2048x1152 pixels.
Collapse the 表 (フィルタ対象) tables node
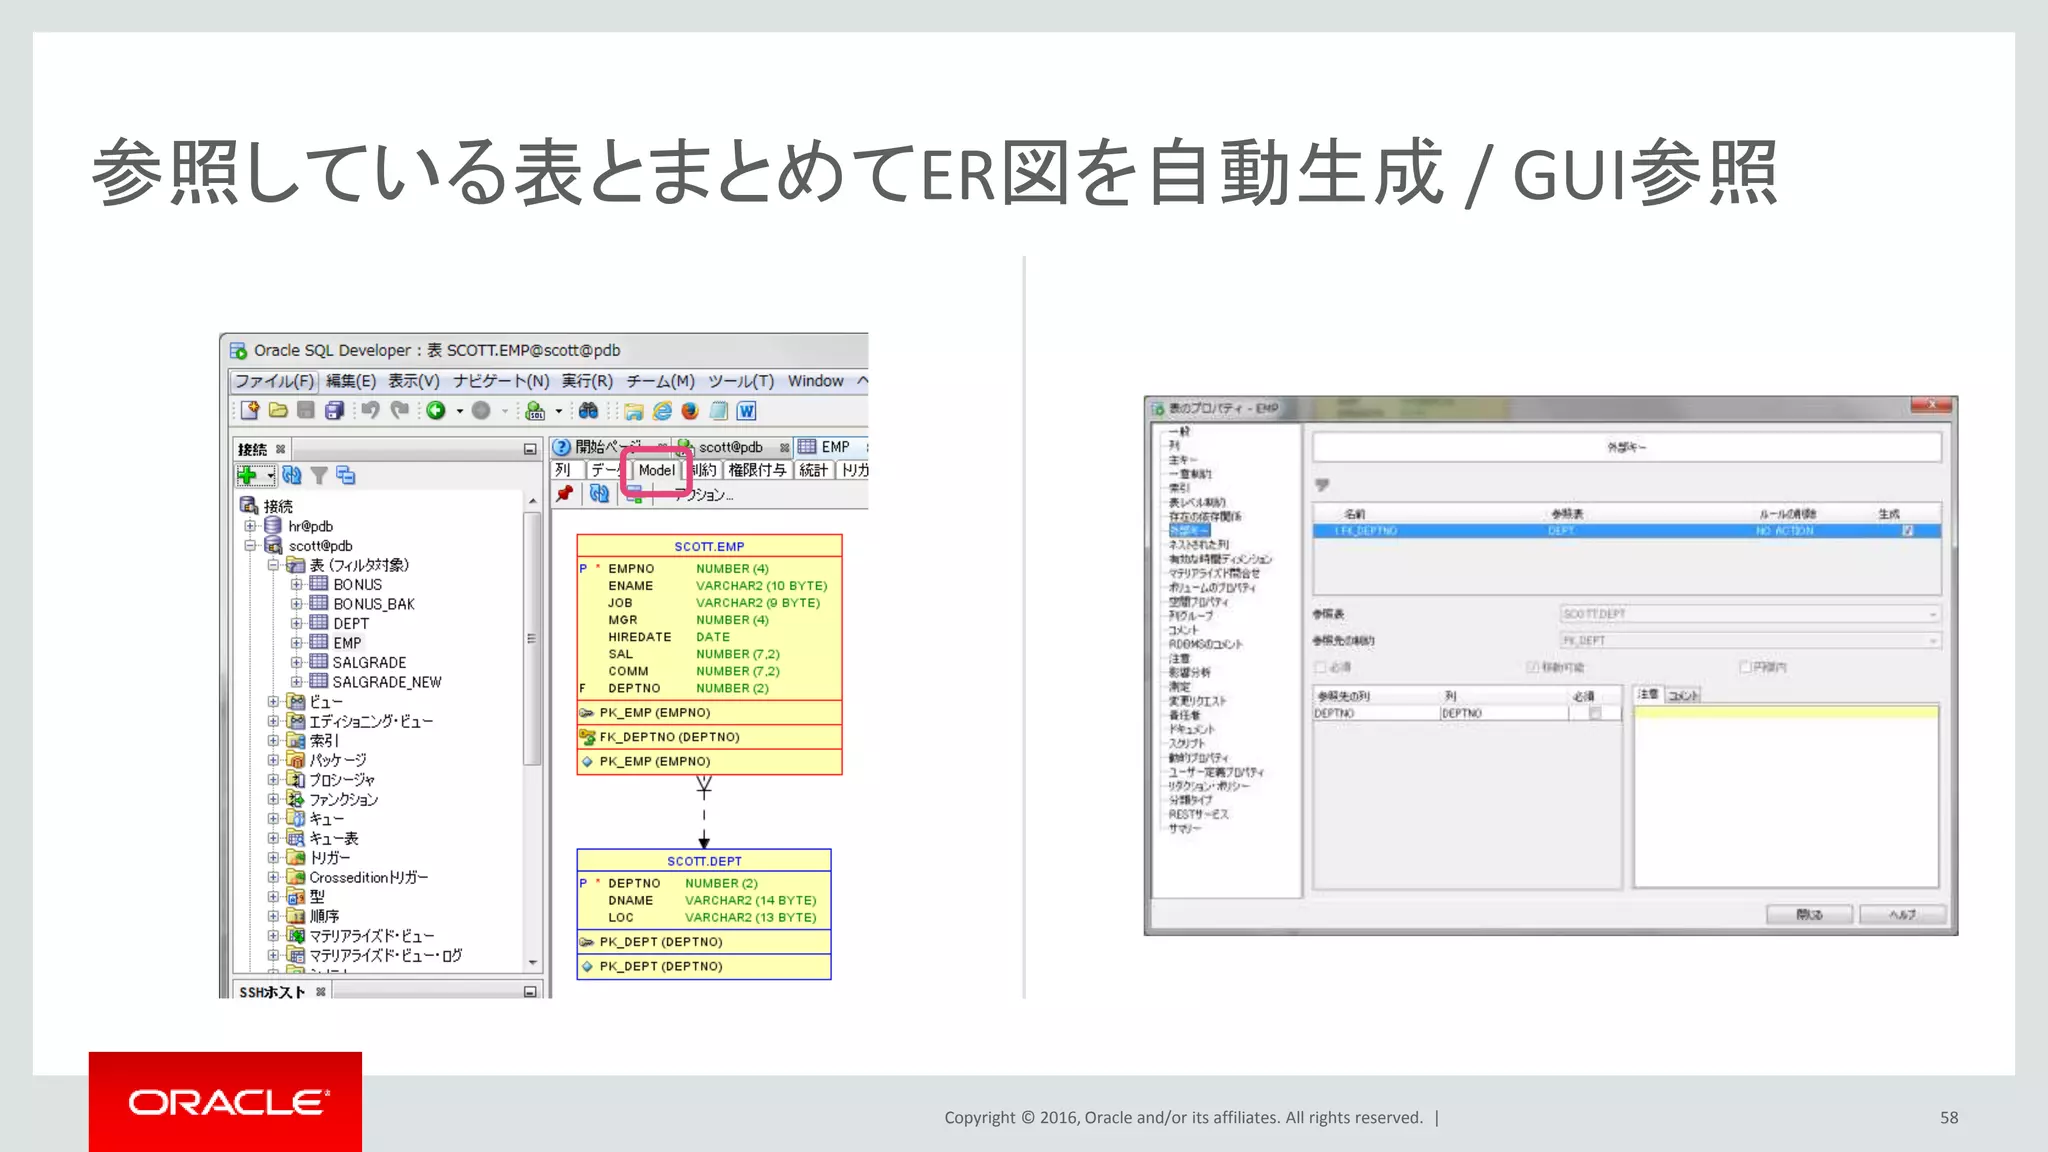[x=272, y=565]
